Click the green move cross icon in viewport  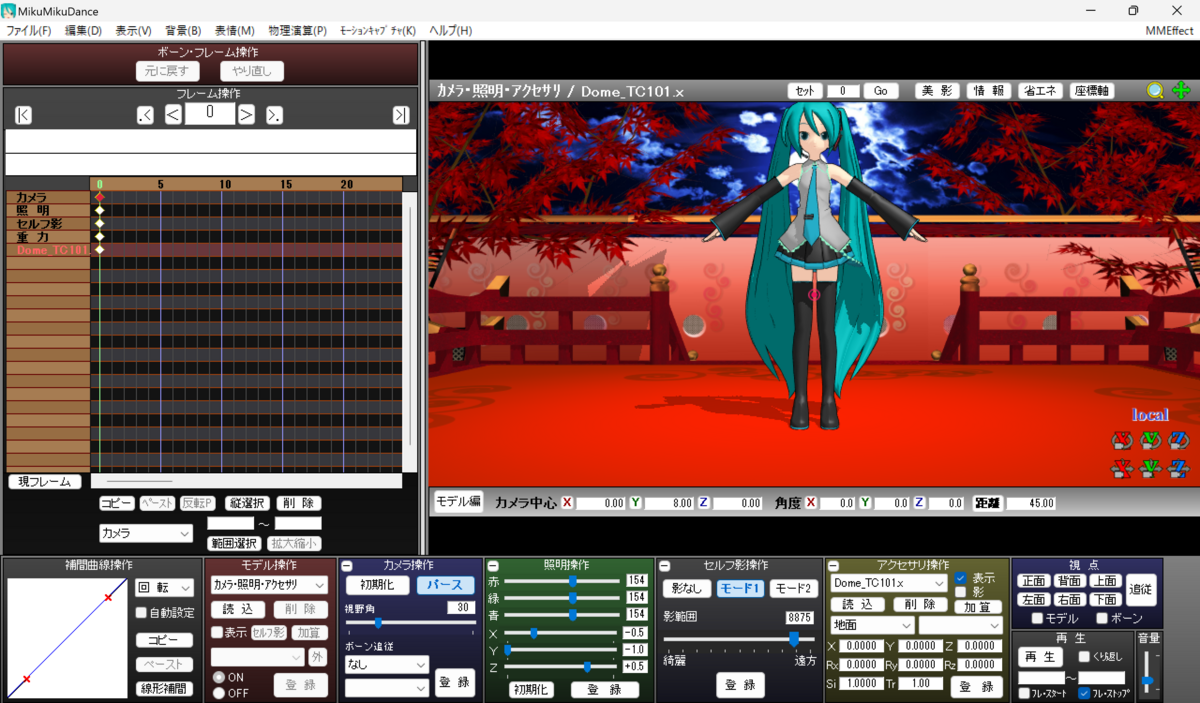coord(1182,90)
